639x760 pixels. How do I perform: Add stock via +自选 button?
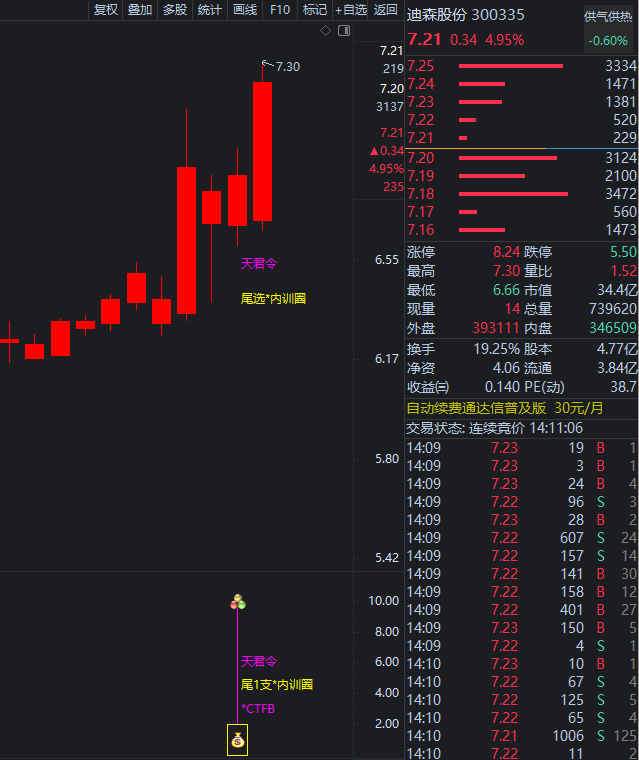point(351,10)
